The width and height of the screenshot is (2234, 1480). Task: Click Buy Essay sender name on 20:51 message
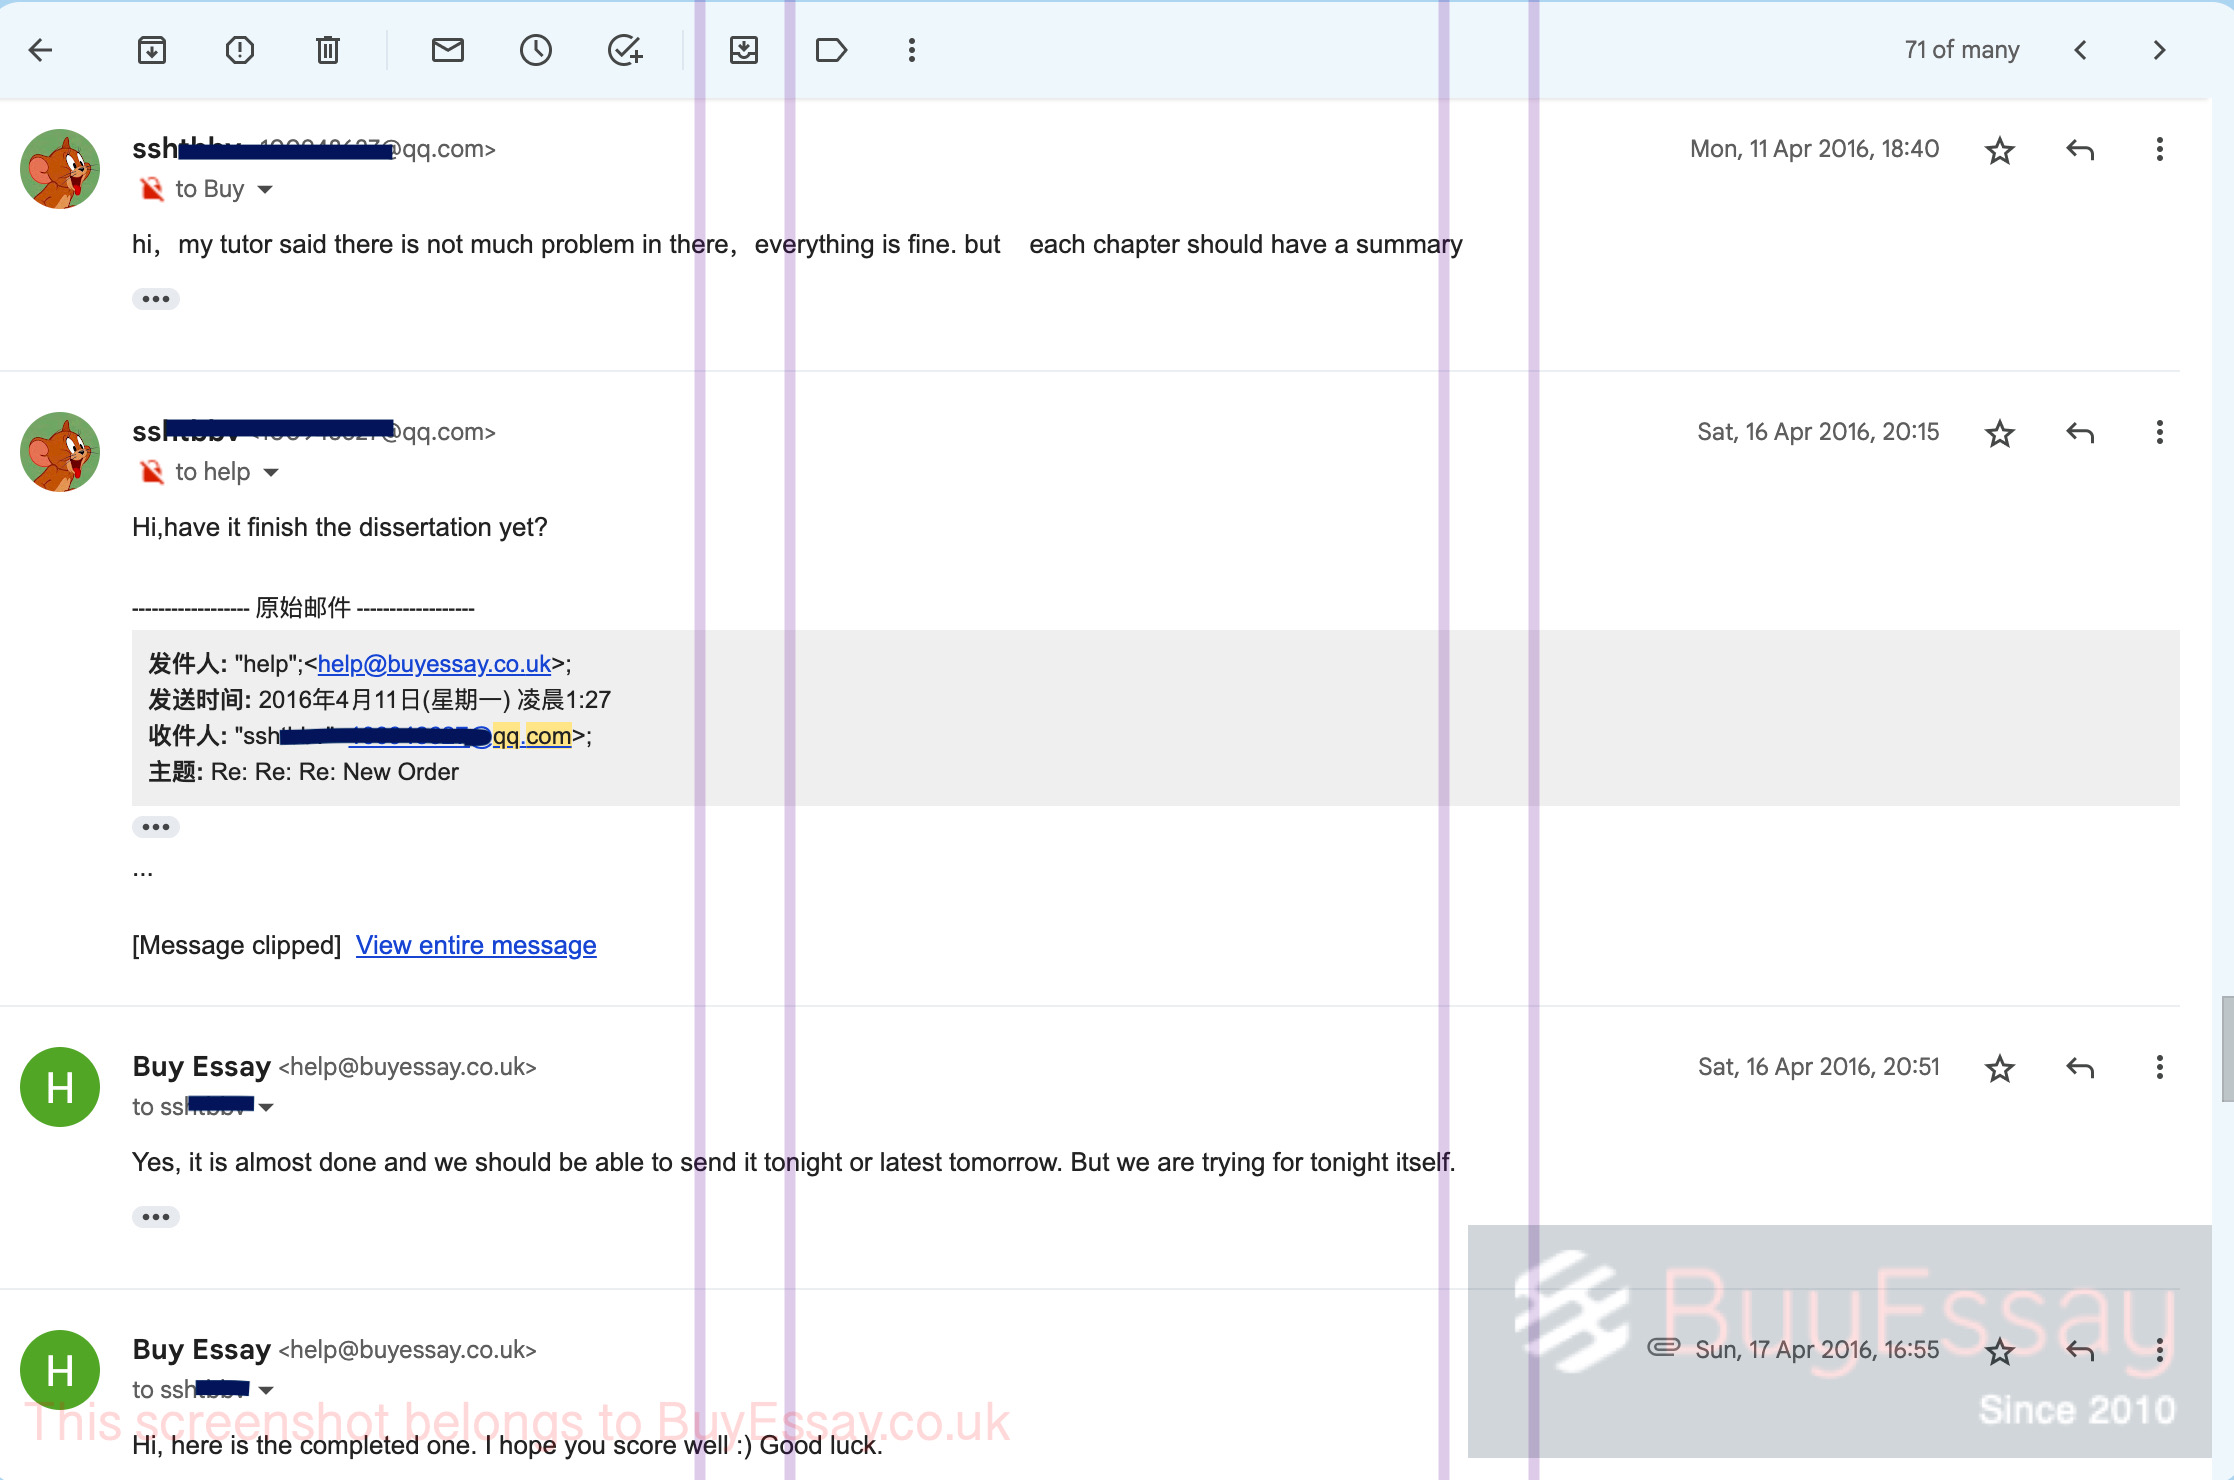(202, 1067)
